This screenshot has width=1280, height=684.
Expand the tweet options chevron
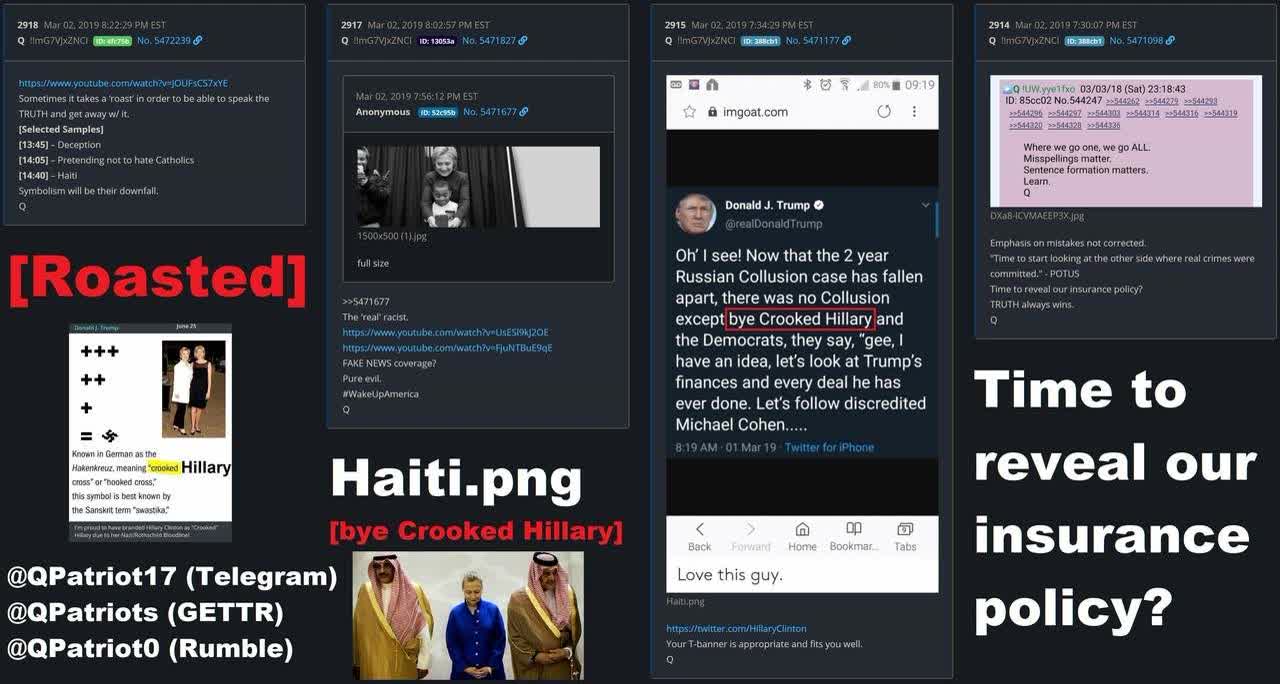coord(926,205)
